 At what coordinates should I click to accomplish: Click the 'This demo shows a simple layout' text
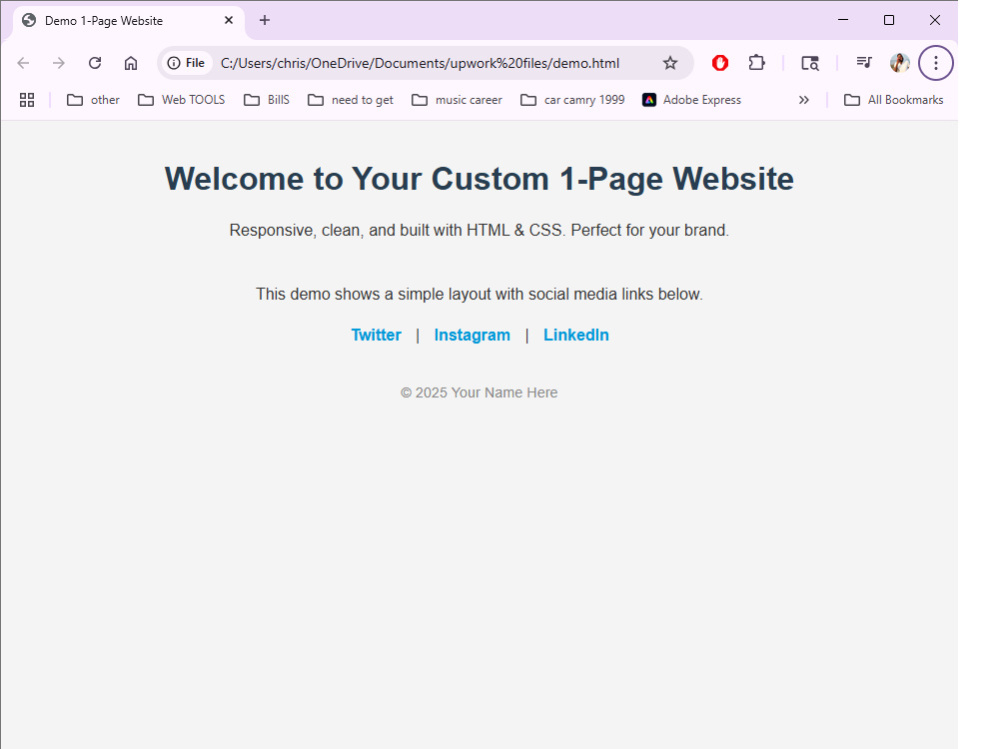479,294
